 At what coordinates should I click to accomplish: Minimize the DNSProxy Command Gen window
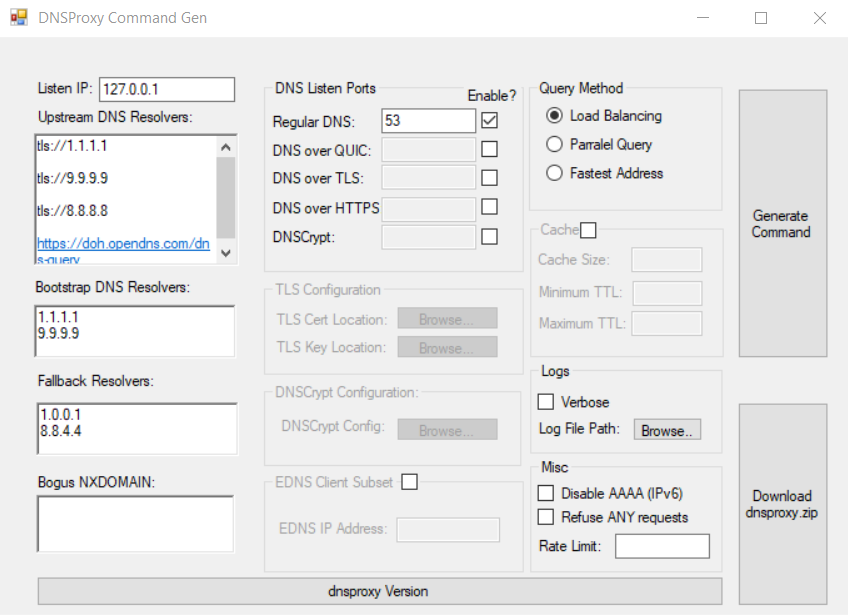click(703, 18)
